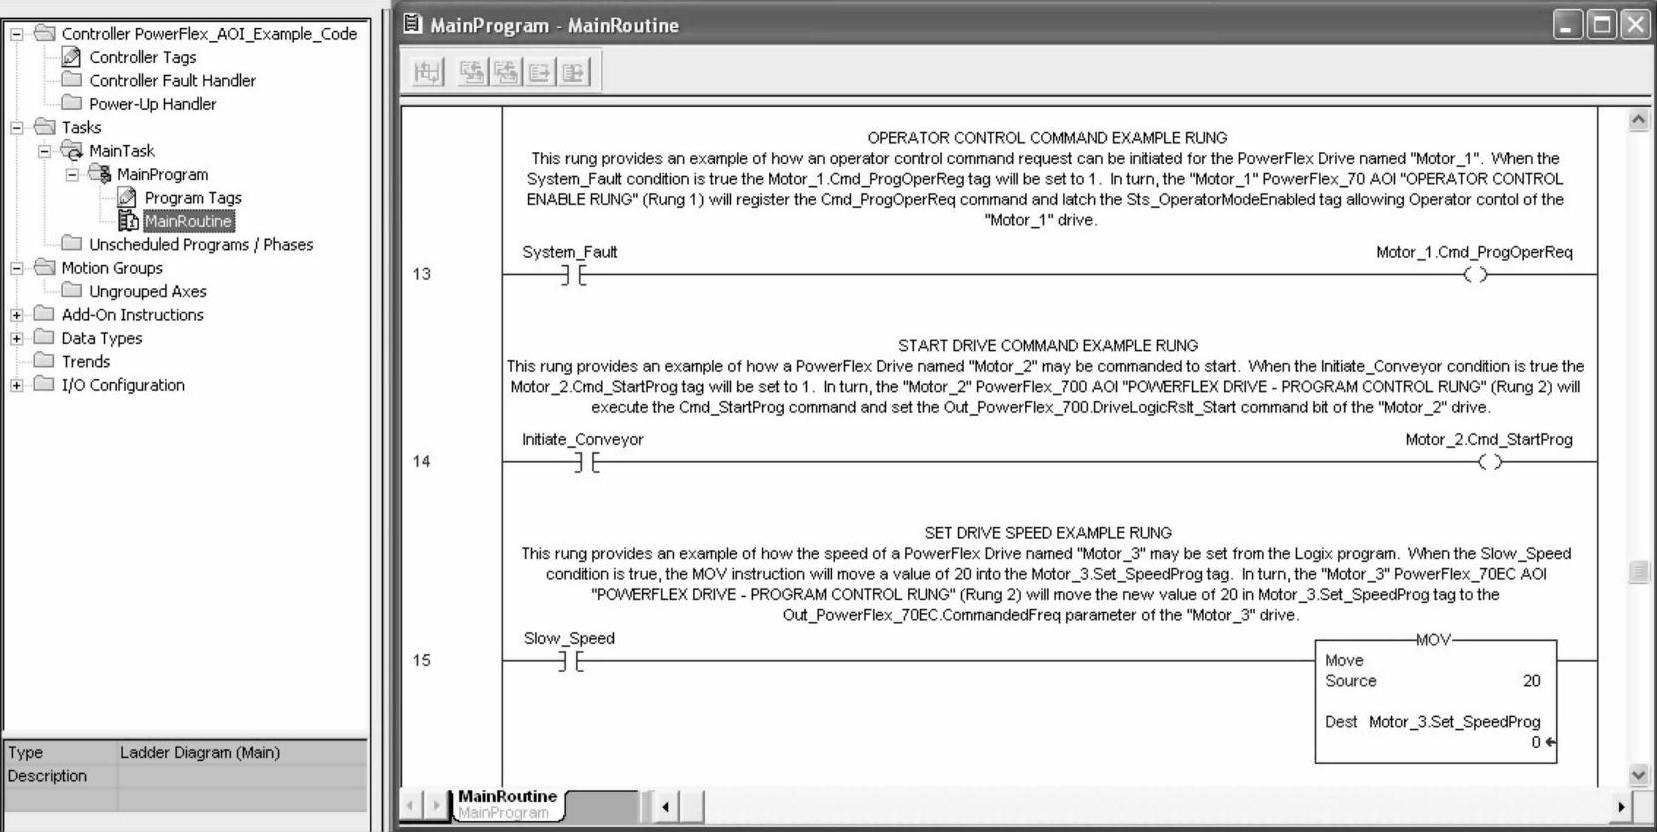
Task: Select the MainRoutine tab at bottom
Action: [x=508, y=804]
